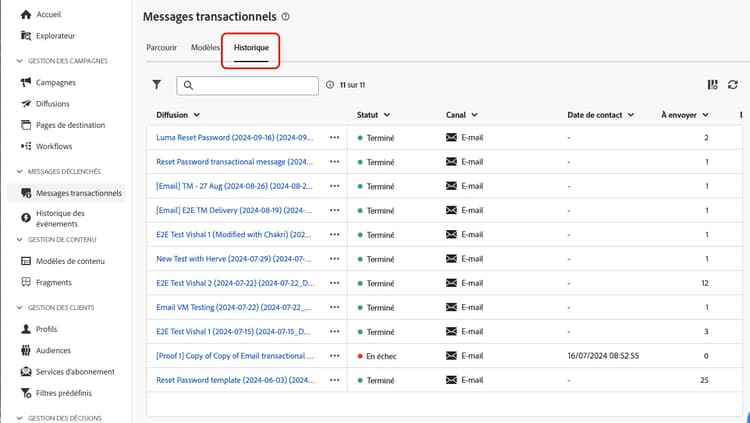The width and height of the screenshot is (750, 423).
Task: Collapse the Gestion des campagnes section
Action: (20, 61)
